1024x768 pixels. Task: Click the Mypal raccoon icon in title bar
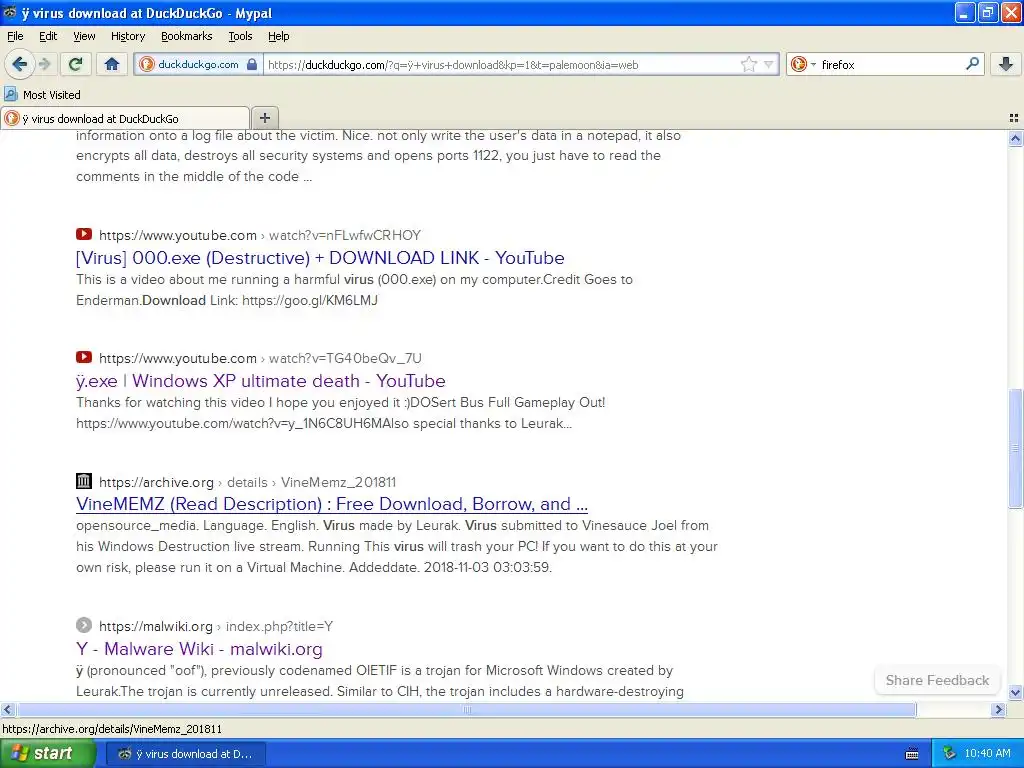10,12
